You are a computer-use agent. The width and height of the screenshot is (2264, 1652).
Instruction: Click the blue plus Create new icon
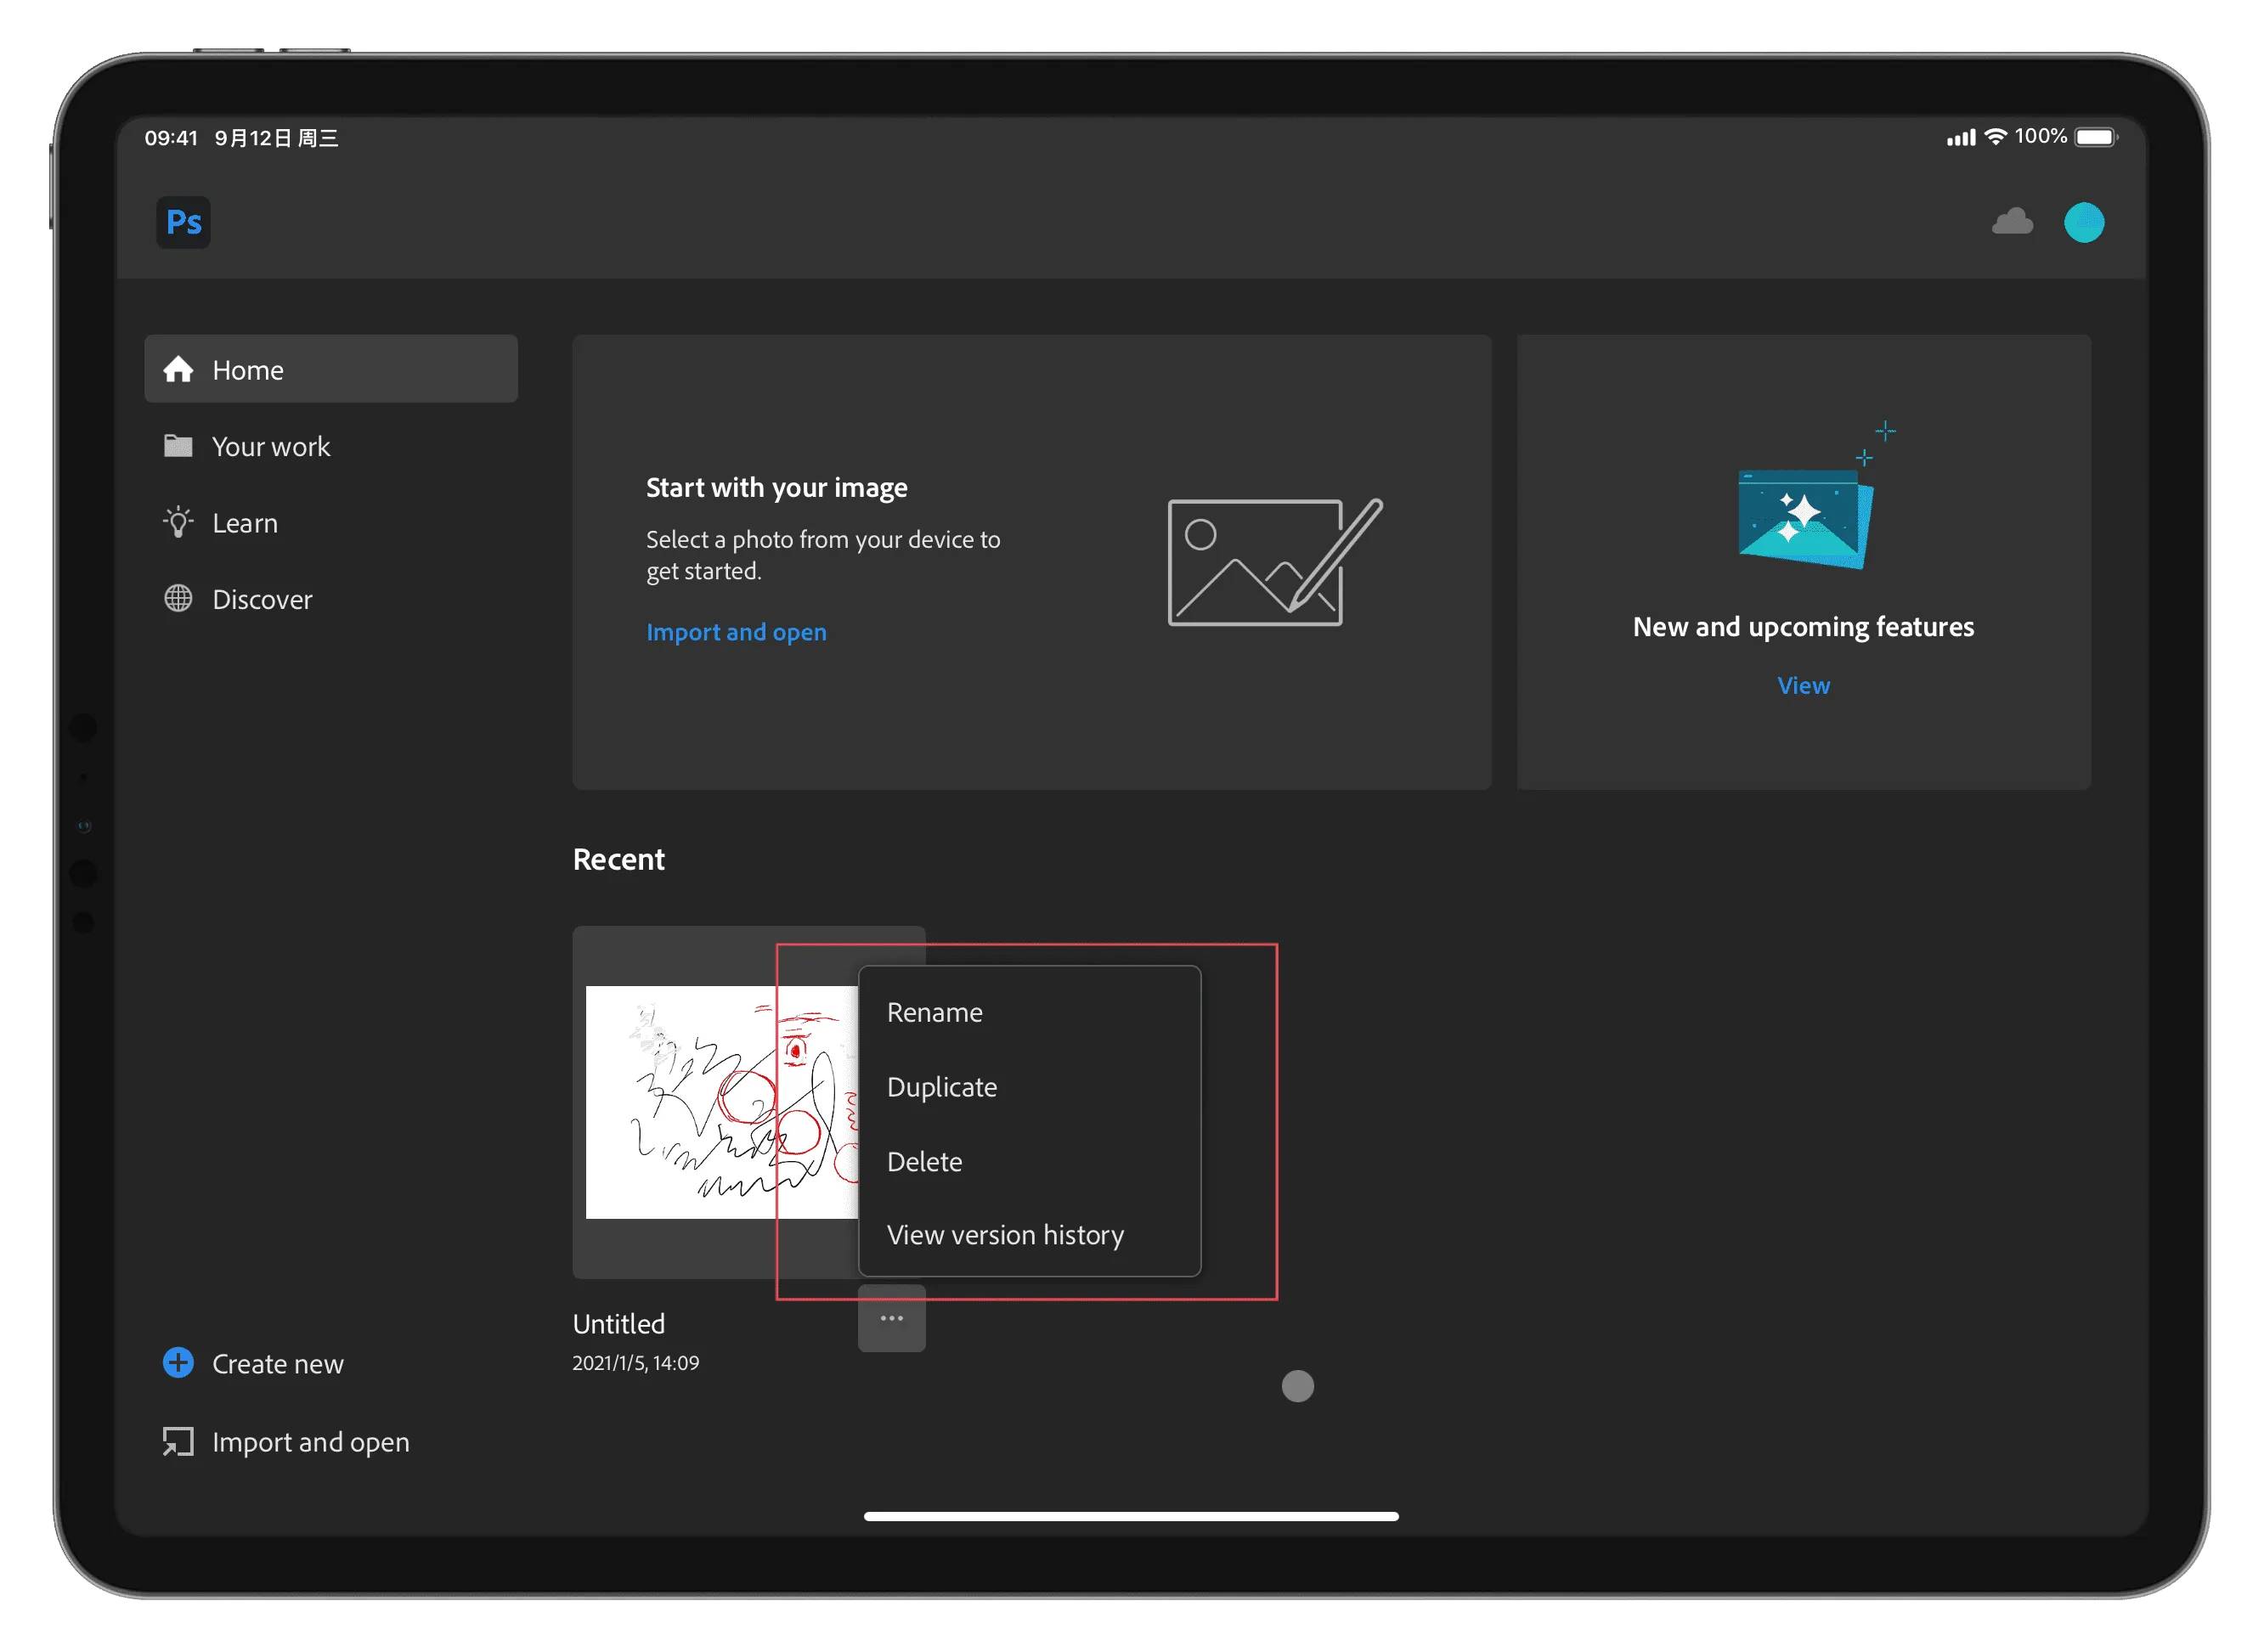(x=178, y=1362)
